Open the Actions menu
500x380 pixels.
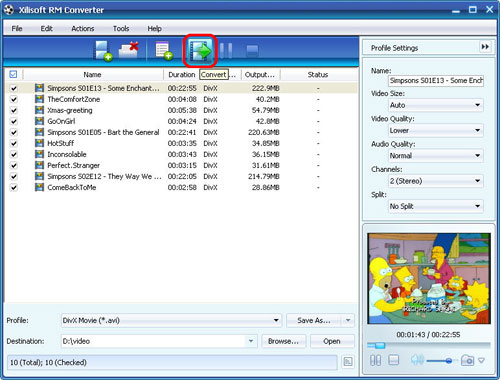[x=82, y=28]
